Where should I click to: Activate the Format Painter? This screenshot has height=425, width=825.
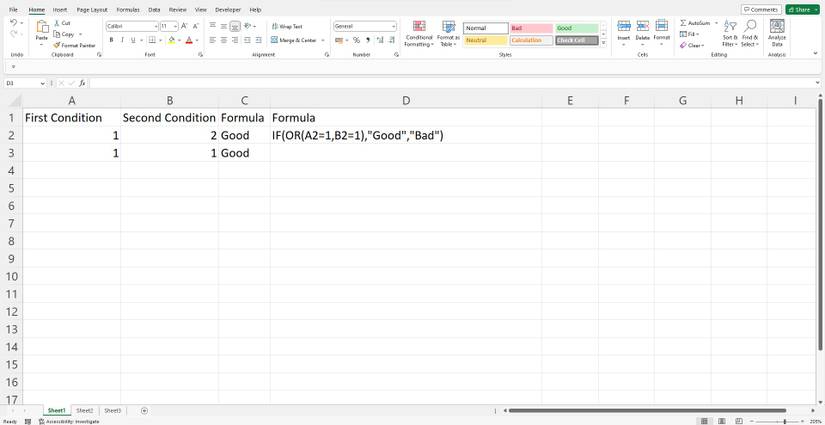(75, 45)
